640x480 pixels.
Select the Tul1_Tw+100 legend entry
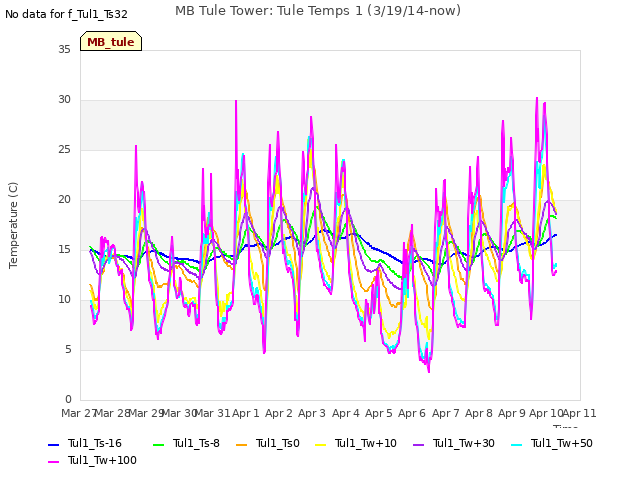(x=92, y=460)
